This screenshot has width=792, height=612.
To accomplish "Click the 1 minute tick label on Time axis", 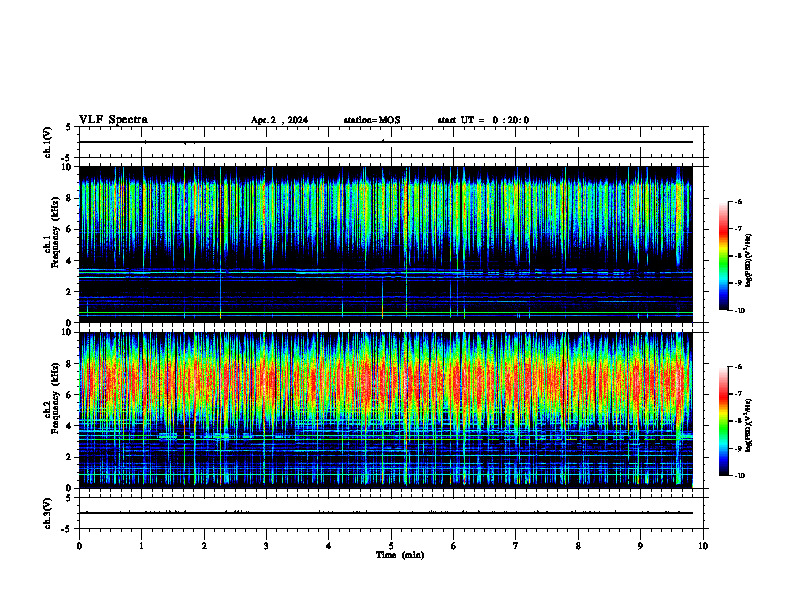I will click(141, 546).
